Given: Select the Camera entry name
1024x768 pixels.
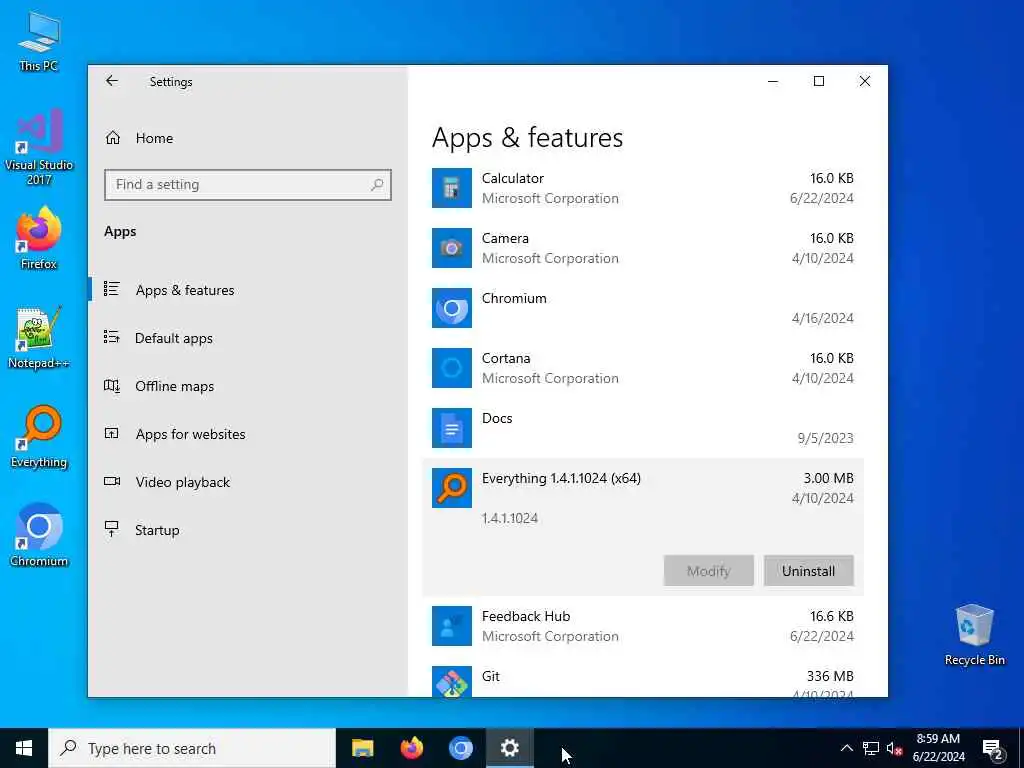Looking at the screenshot, I should pyautogui.click(x=505, y=238).
